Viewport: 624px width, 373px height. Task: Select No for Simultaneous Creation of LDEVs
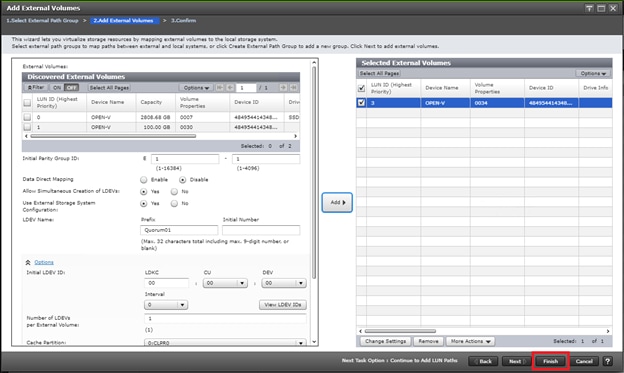click(x=174, y=192)
